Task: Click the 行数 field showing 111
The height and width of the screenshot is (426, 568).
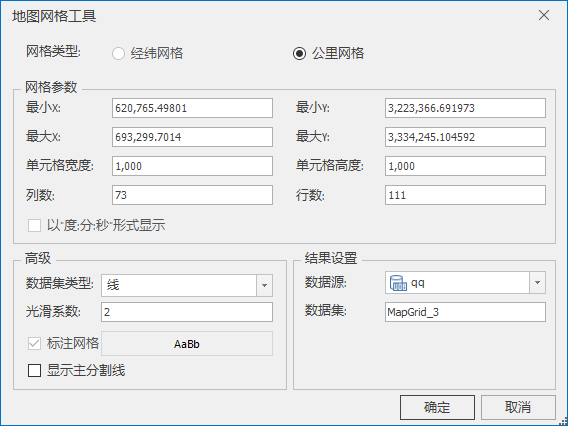Action: click(465, 195)
